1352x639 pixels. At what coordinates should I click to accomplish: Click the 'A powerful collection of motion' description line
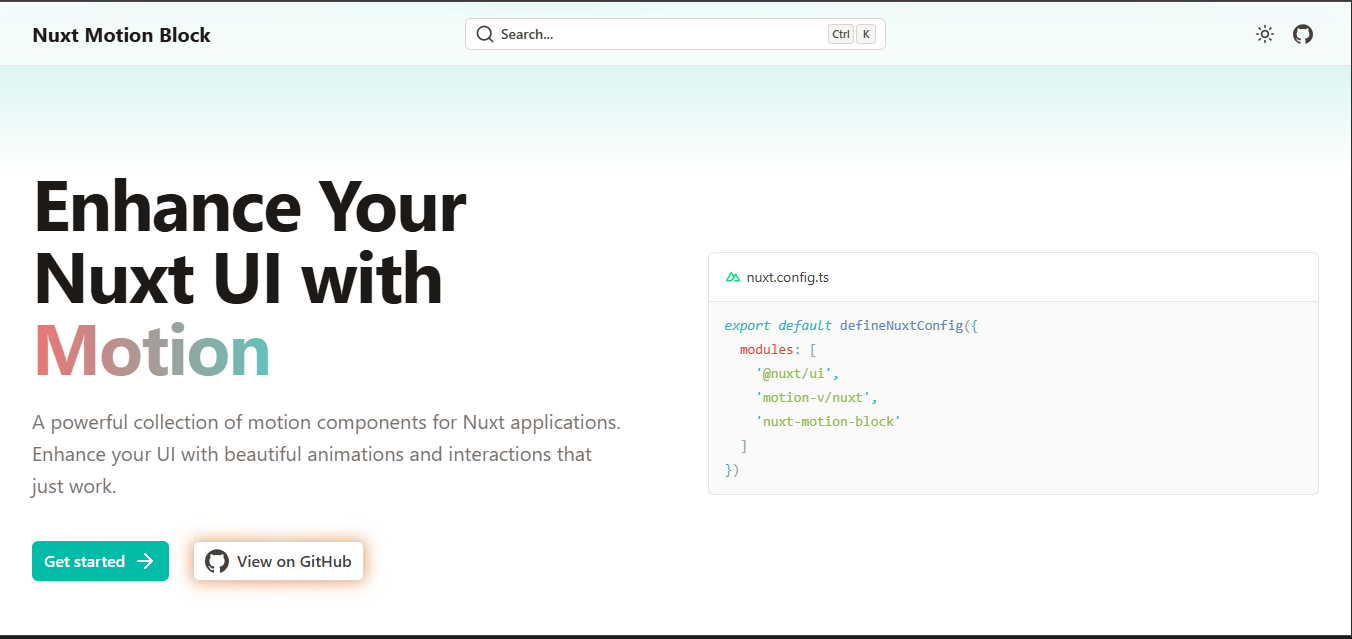coord(327,422)
